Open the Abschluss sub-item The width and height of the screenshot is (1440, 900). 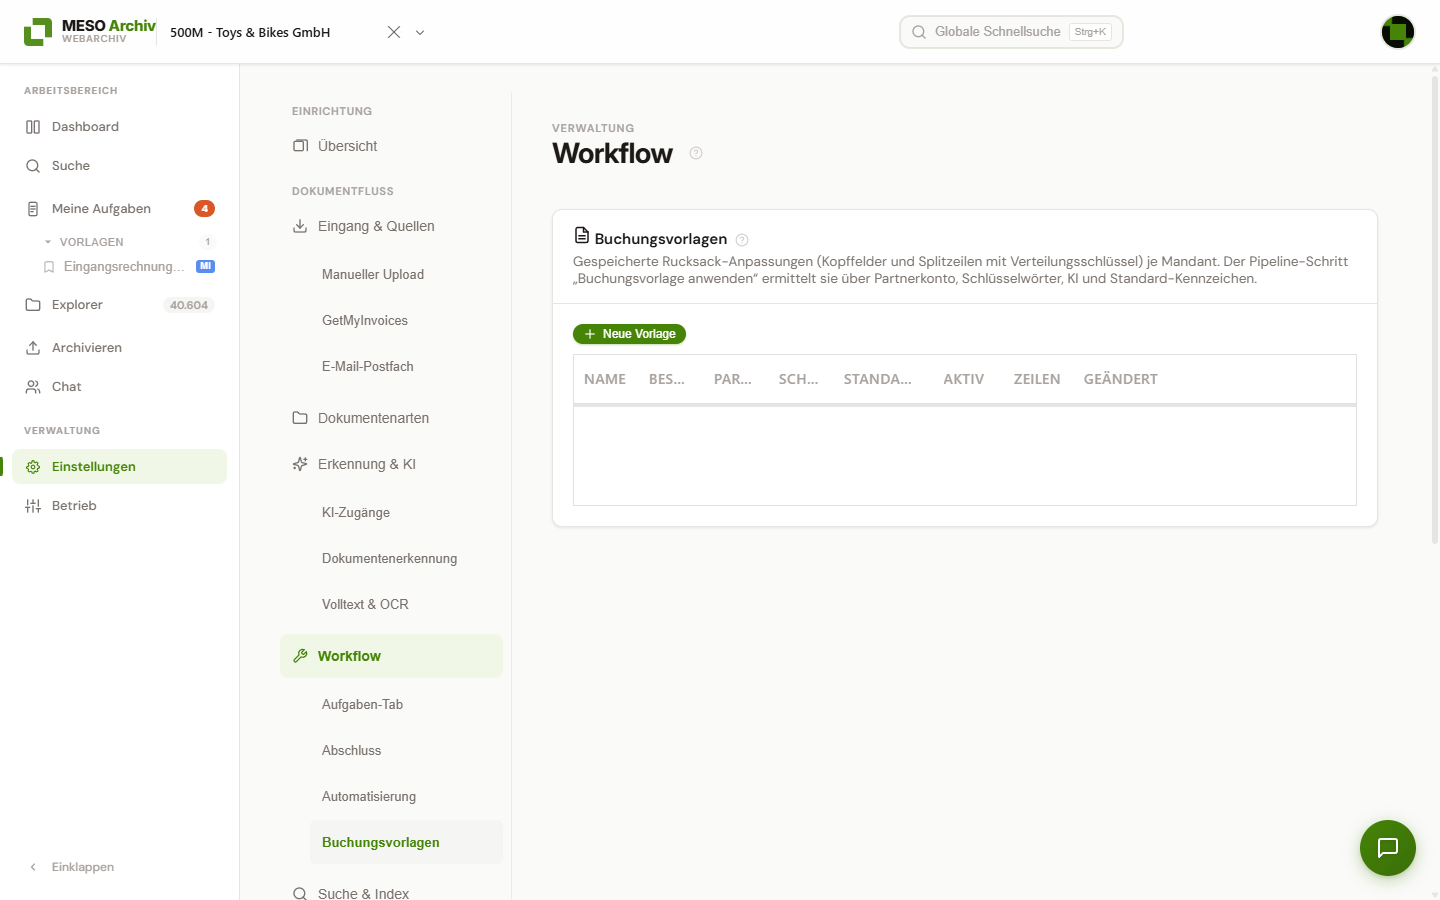click(406, 750)
